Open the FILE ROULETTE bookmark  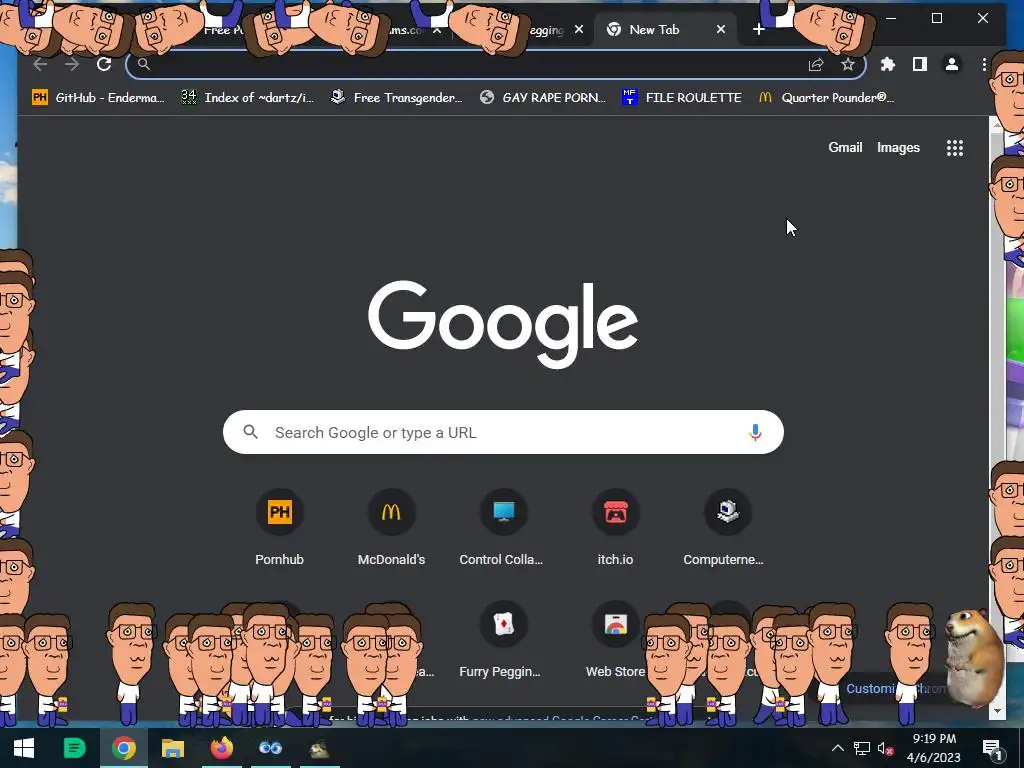pos(681,97)
